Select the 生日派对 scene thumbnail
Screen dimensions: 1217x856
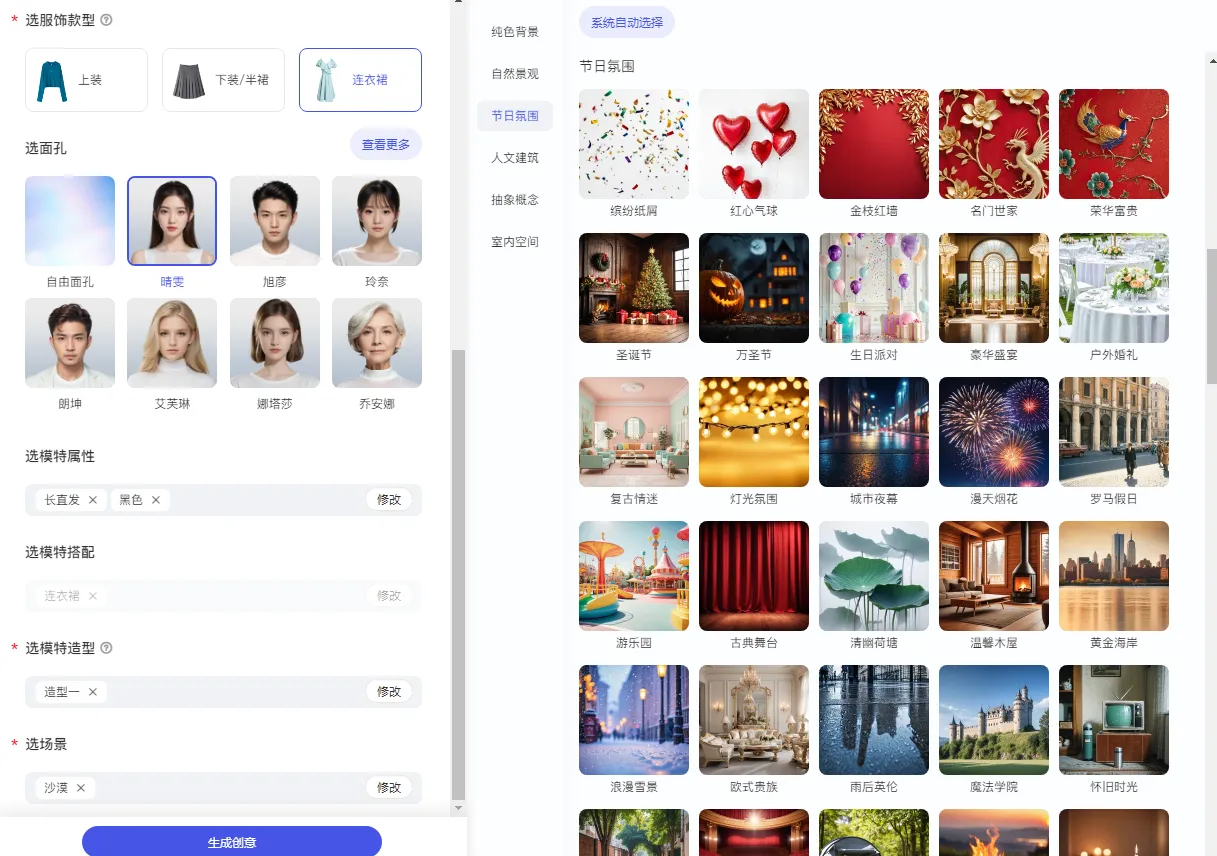pos(874,288)
